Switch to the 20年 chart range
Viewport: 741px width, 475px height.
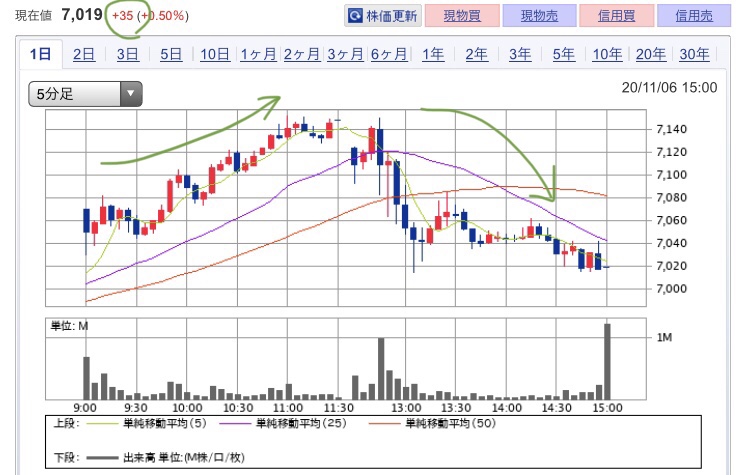651,54
